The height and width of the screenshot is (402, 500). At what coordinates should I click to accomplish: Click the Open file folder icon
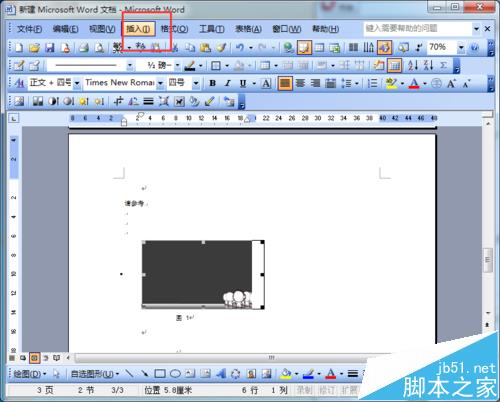34,48
